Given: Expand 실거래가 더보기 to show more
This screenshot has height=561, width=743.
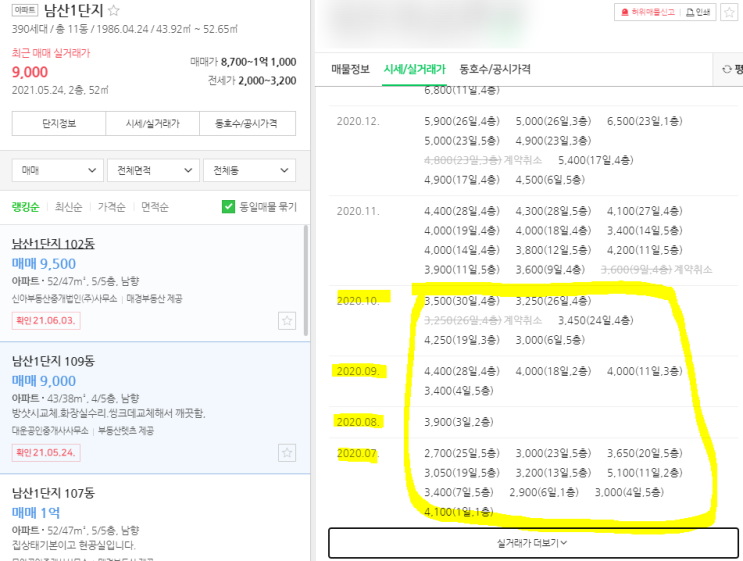Looking at the screenshot, I should coord(533,543).
